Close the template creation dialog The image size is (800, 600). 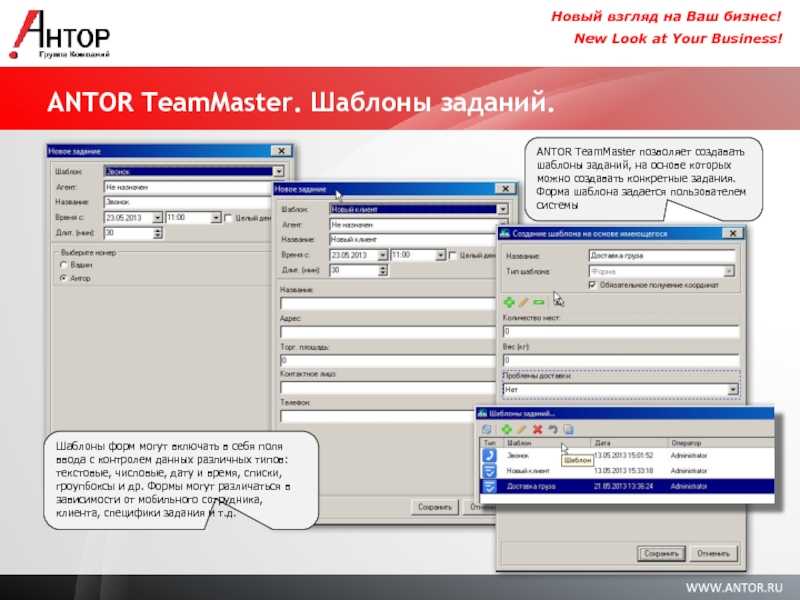click(733, 233)
